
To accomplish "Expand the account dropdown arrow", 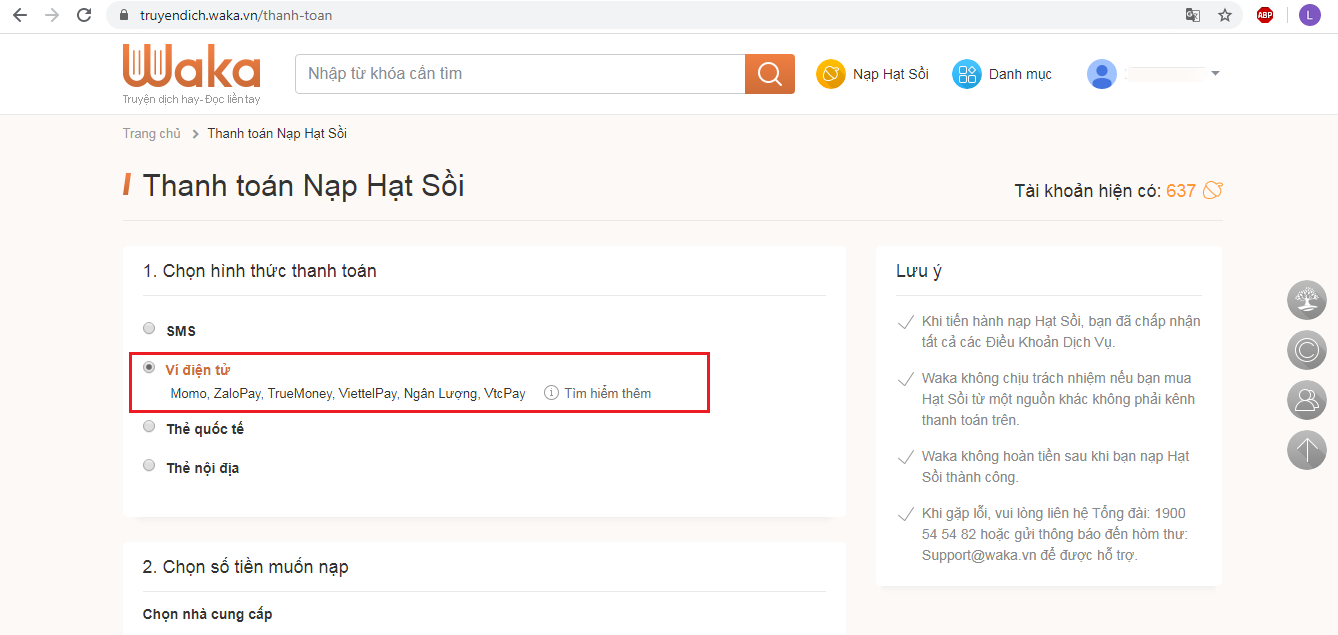I will 1215,74.
